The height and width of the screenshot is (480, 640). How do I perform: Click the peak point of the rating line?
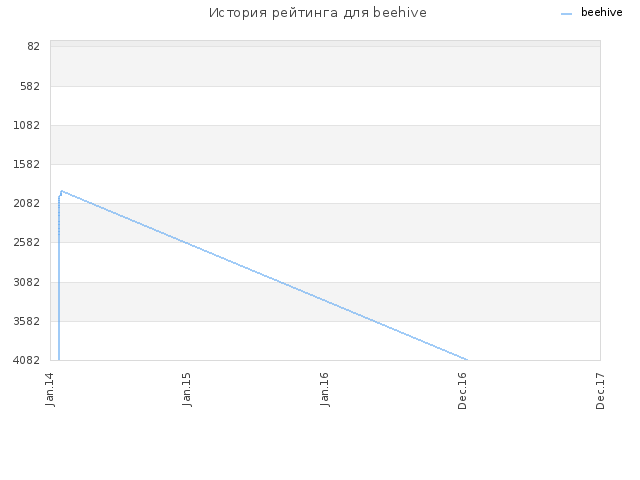pyautogui.click(x=62, y=191)
